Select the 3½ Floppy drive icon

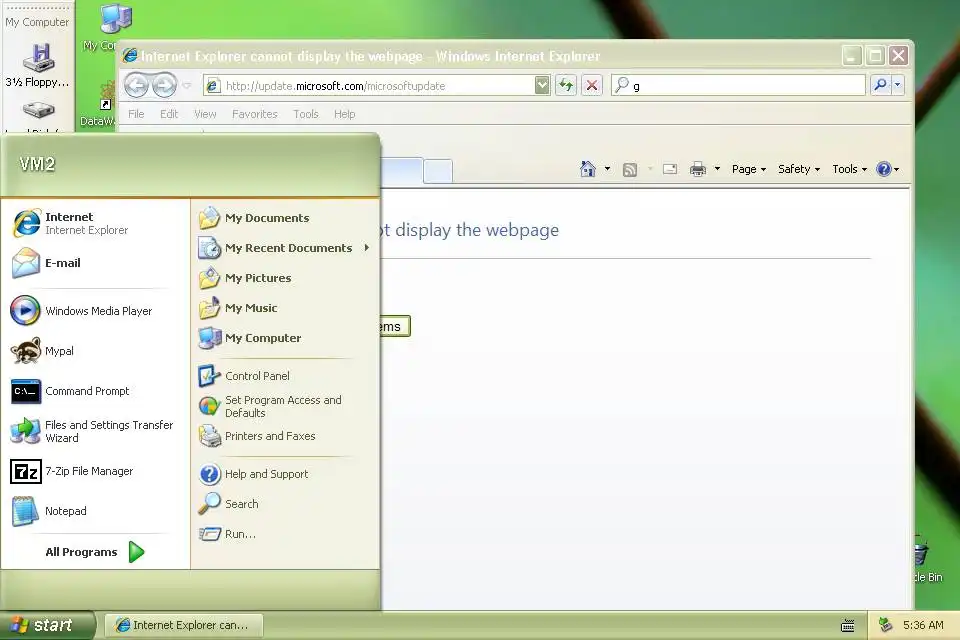coord(37,66)
